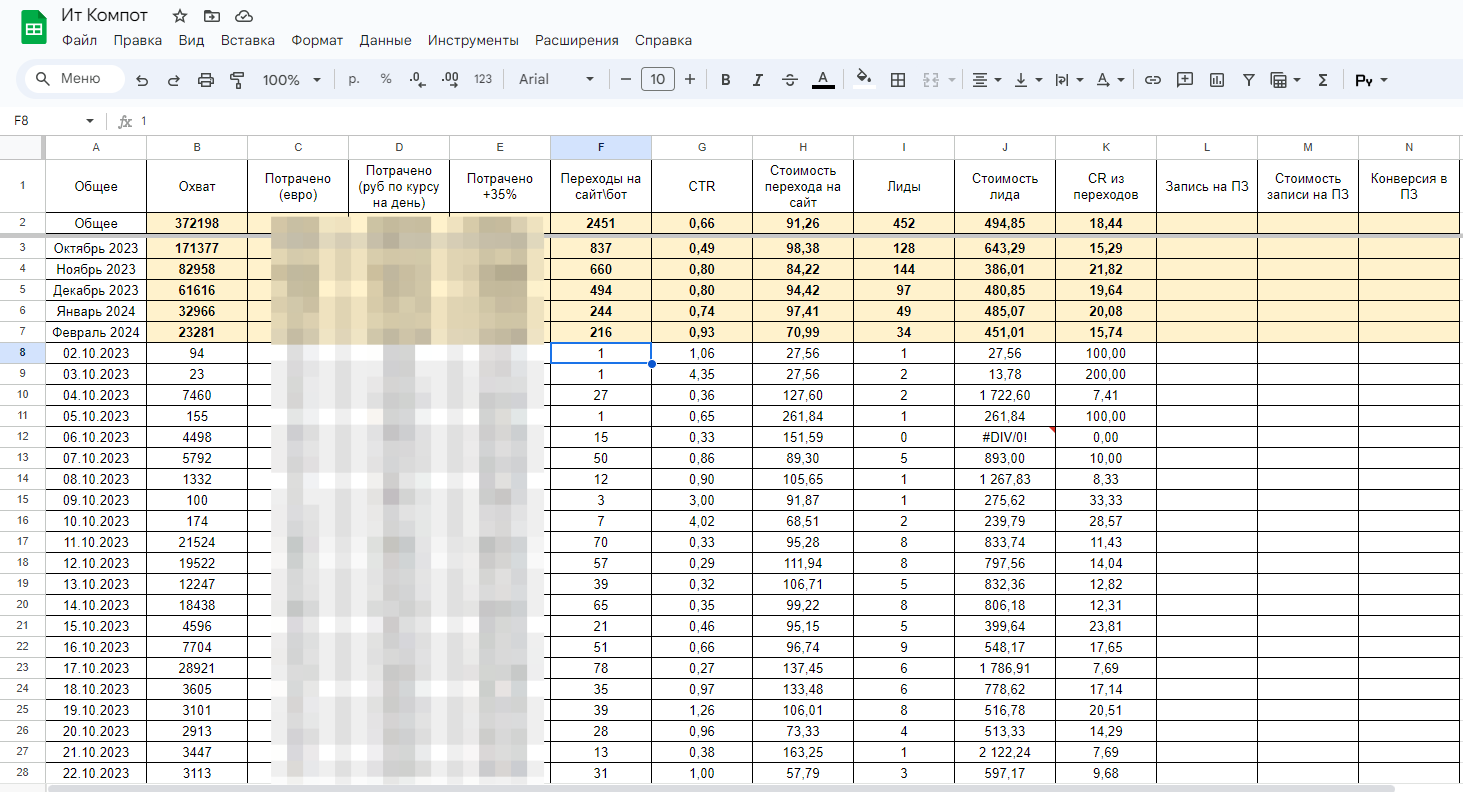Increase decimal places
Image resolution: width=1463 pixels, height=792 pixels.
(x=450, y=80)
